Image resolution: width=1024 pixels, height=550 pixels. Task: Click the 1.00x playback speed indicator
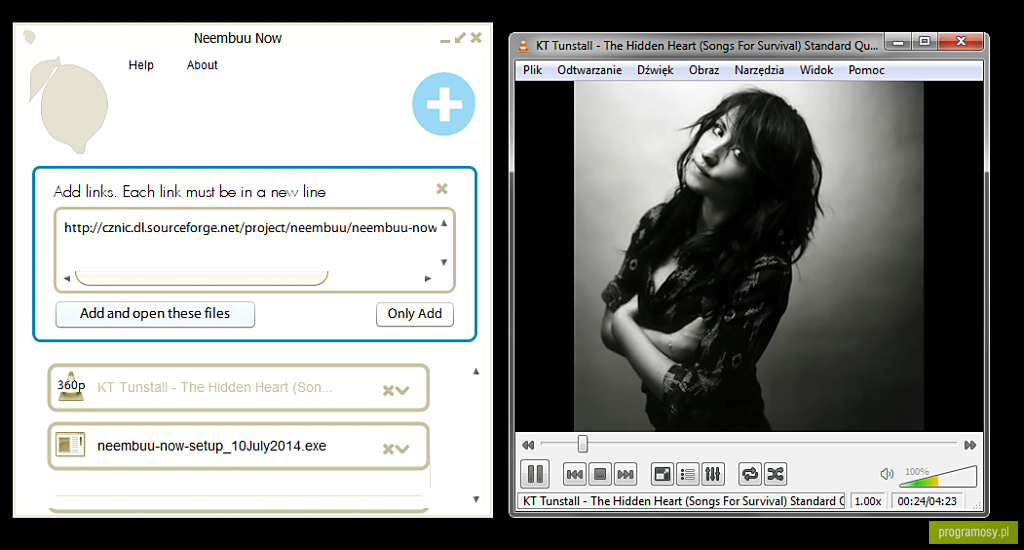tap(868, 501)
